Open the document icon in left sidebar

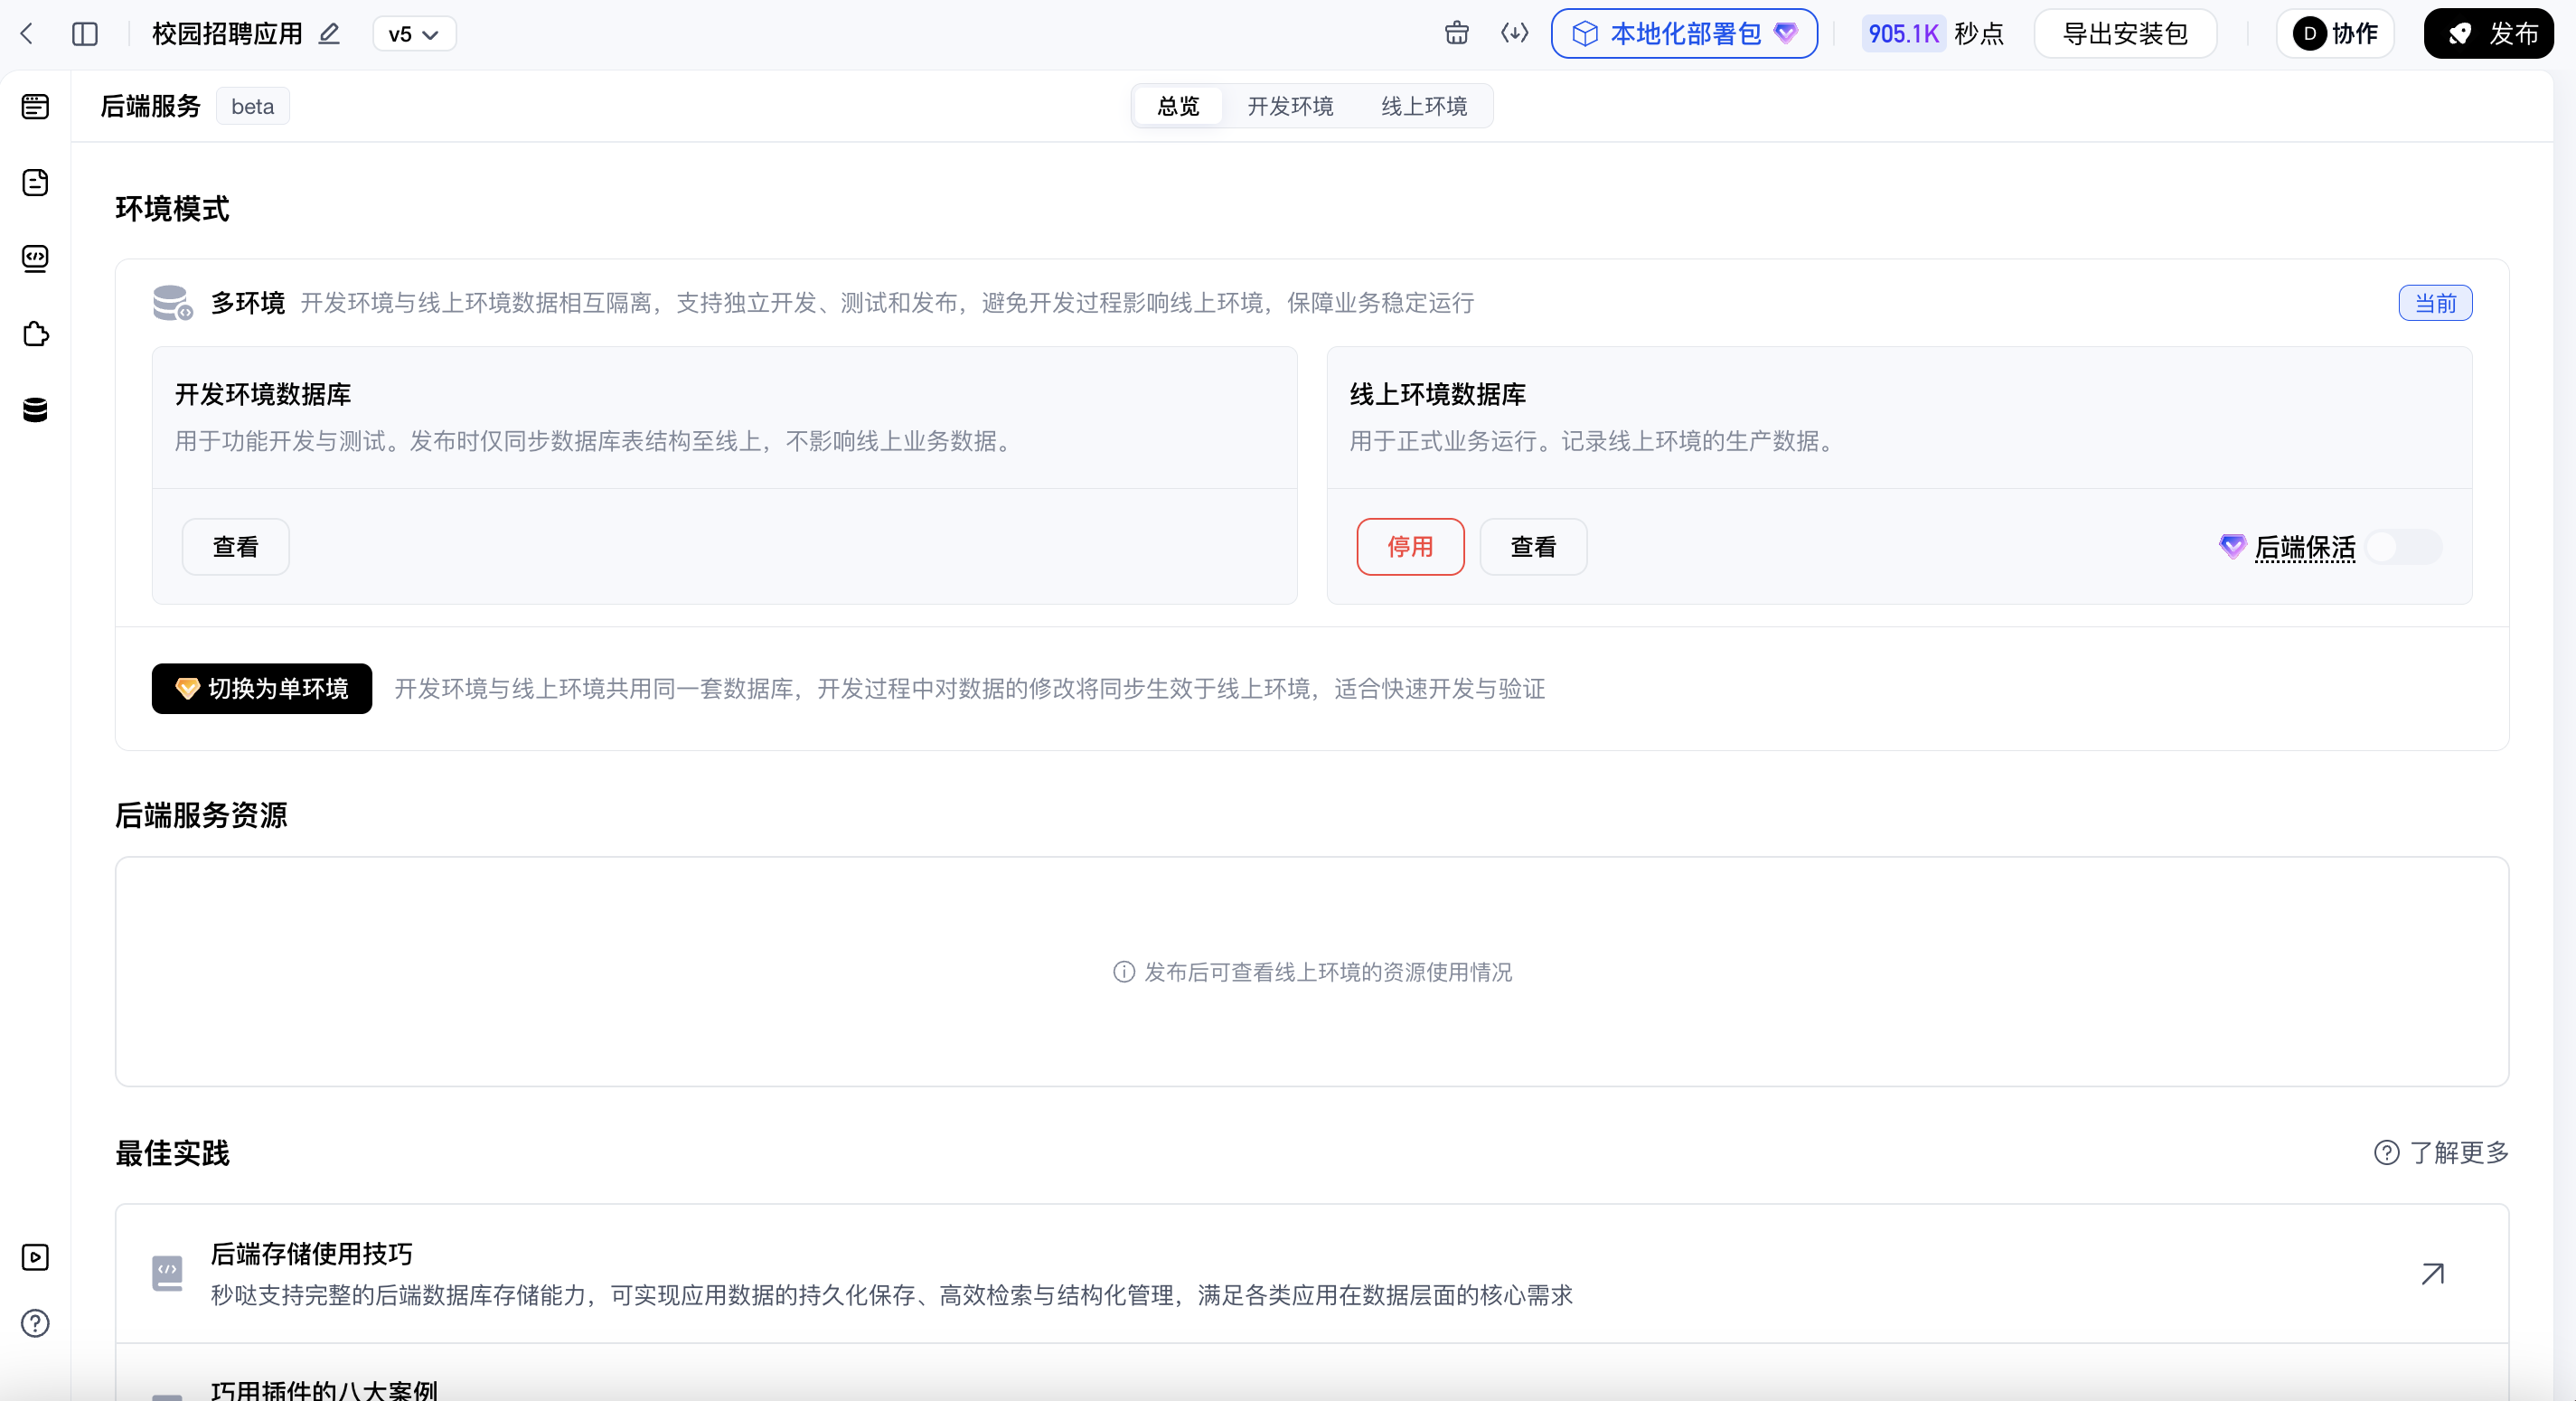(x=35, y=182)
